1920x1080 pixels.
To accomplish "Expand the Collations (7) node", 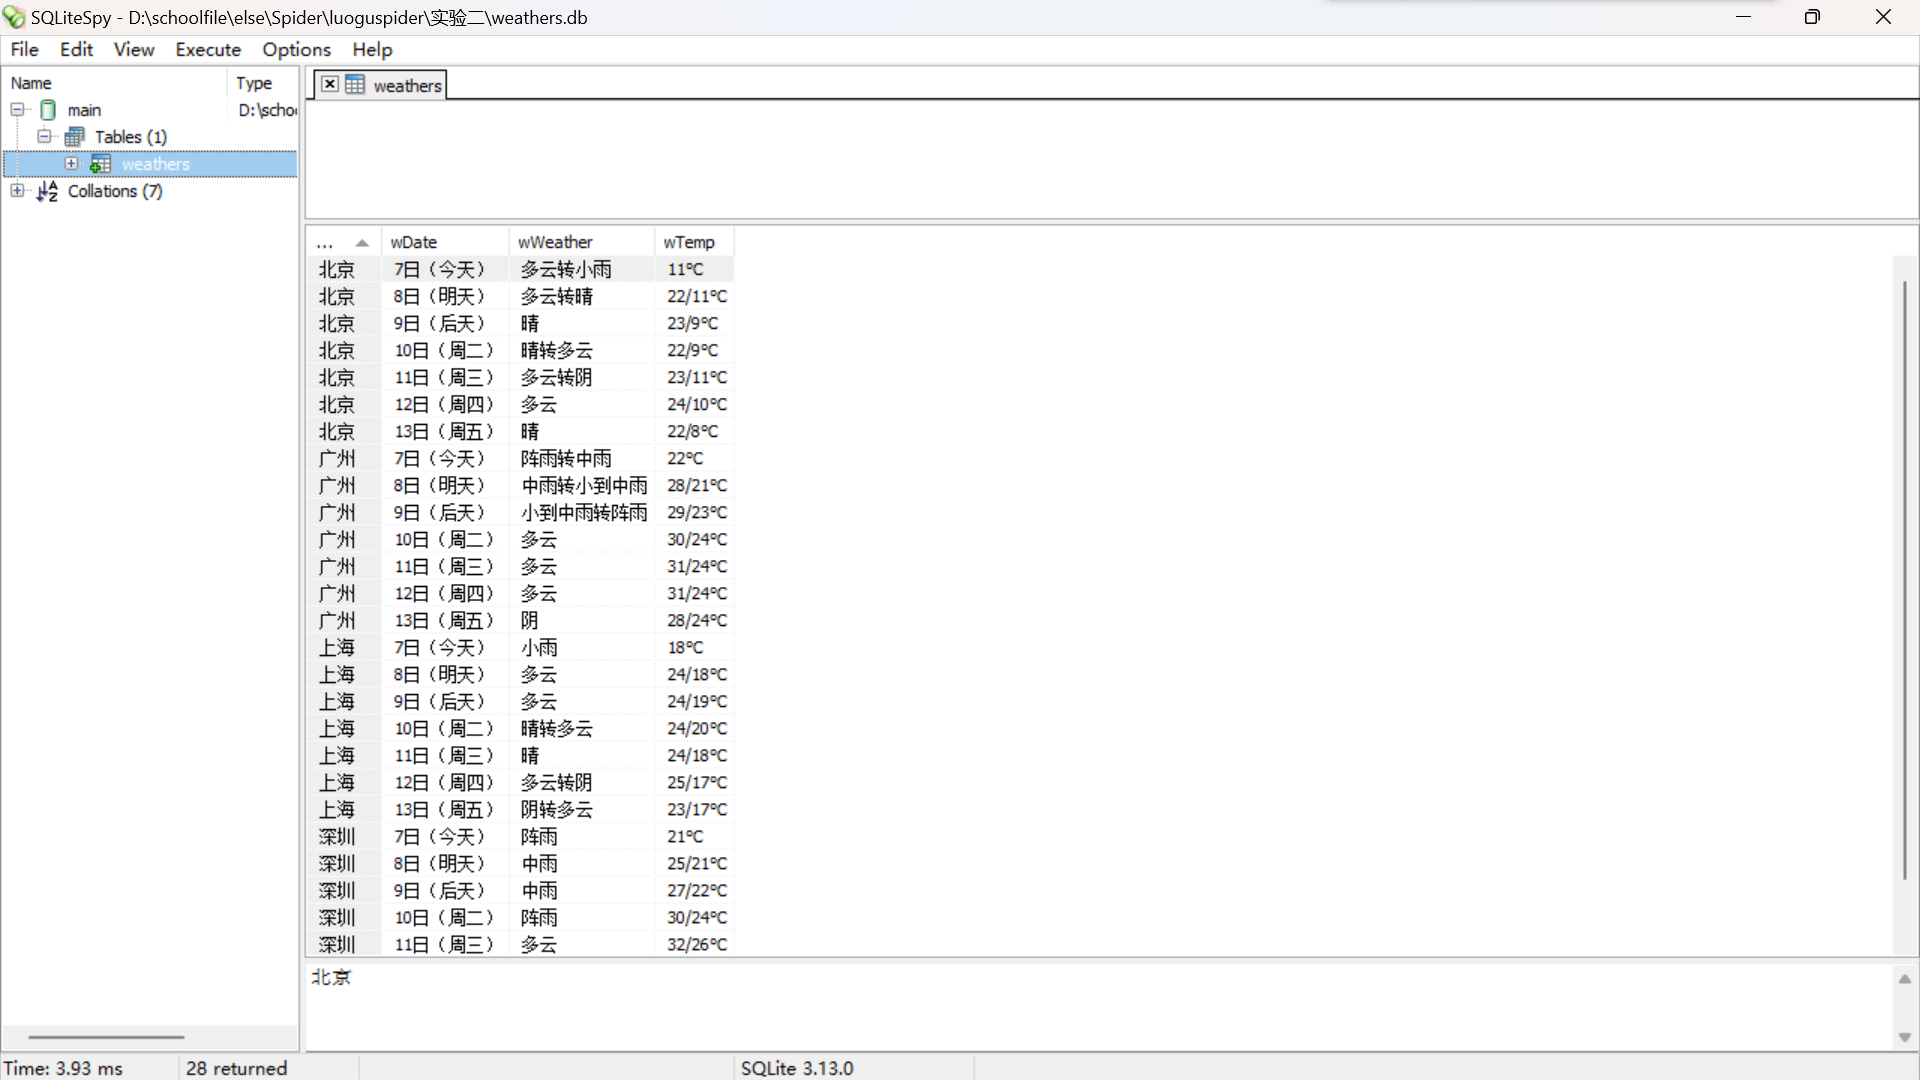I will [x=17, y=191].
